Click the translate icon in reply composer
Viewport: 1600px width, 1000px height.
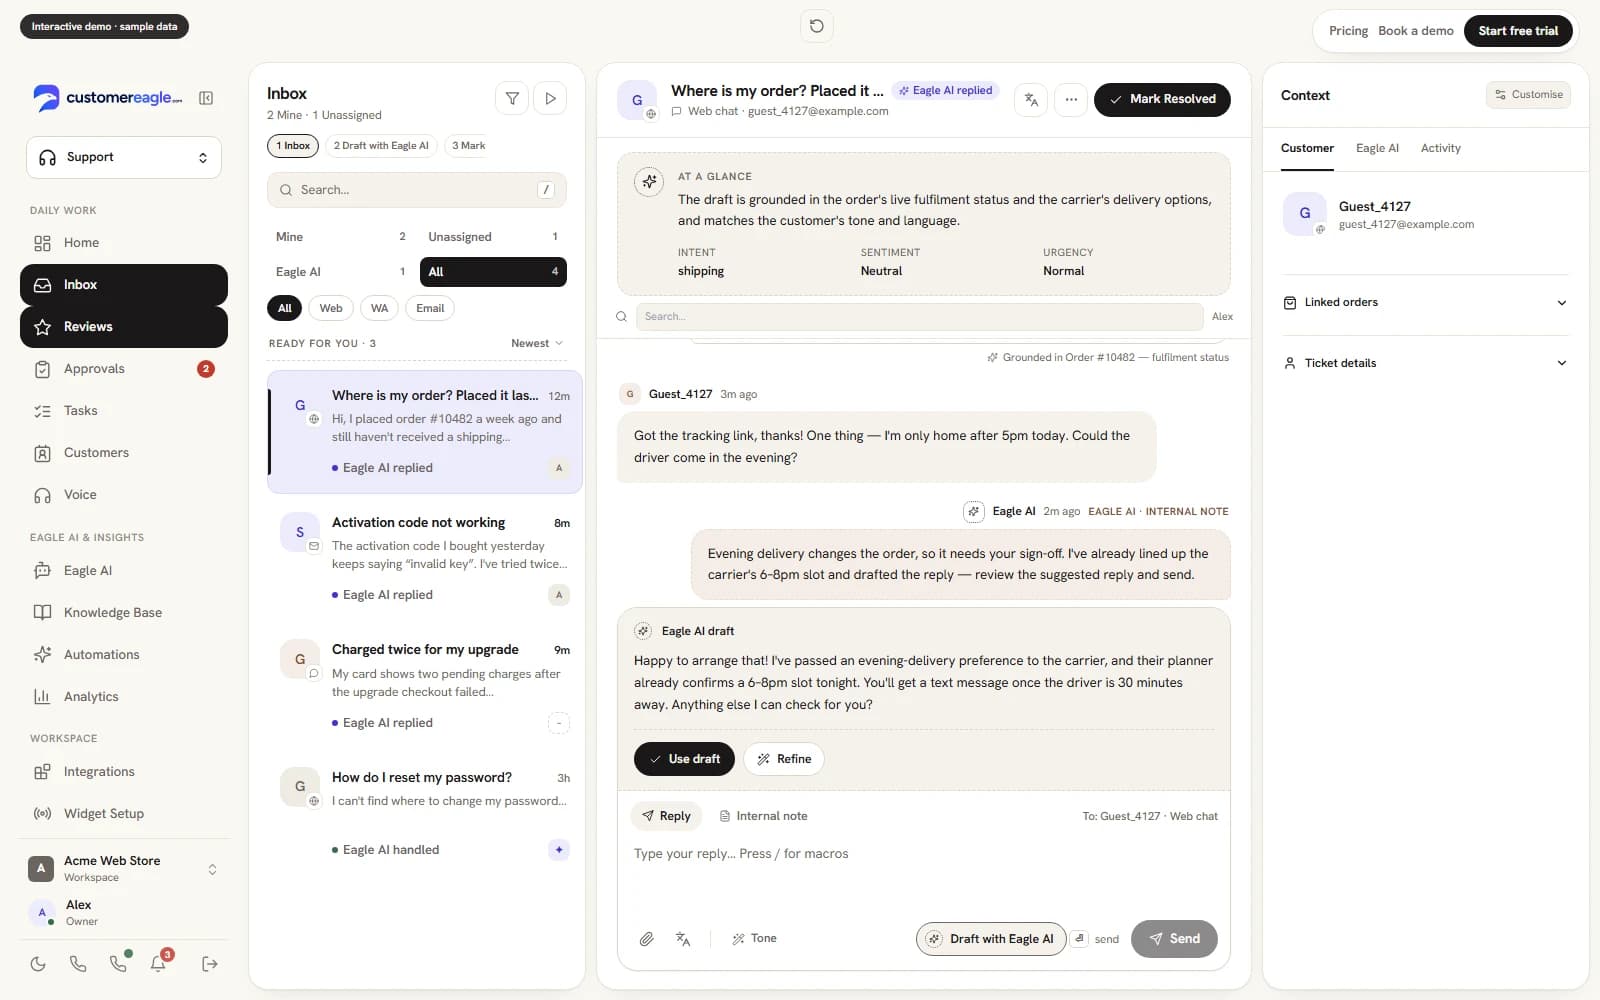683,939
